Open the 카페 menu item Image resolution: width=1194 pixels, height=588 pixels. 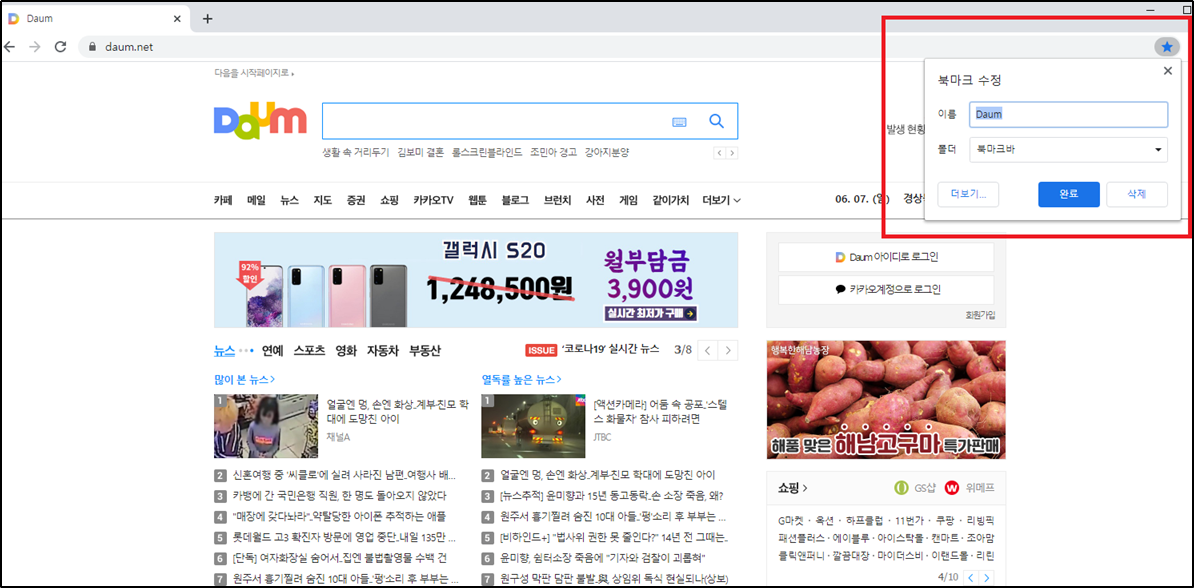click(x=223, y=200)
